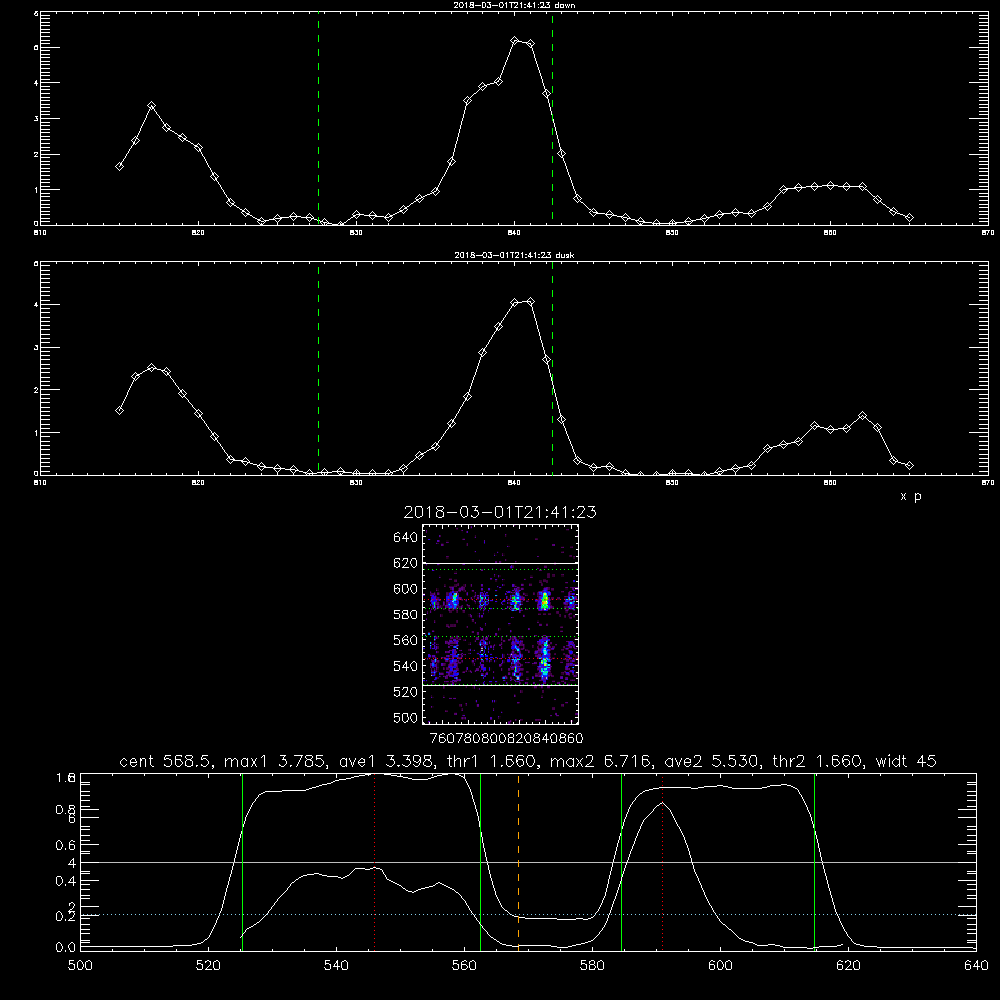Click the 560 label on spectral image y-axis
The width and height of the screenshot is (1000, 1000).
point(405,640)
